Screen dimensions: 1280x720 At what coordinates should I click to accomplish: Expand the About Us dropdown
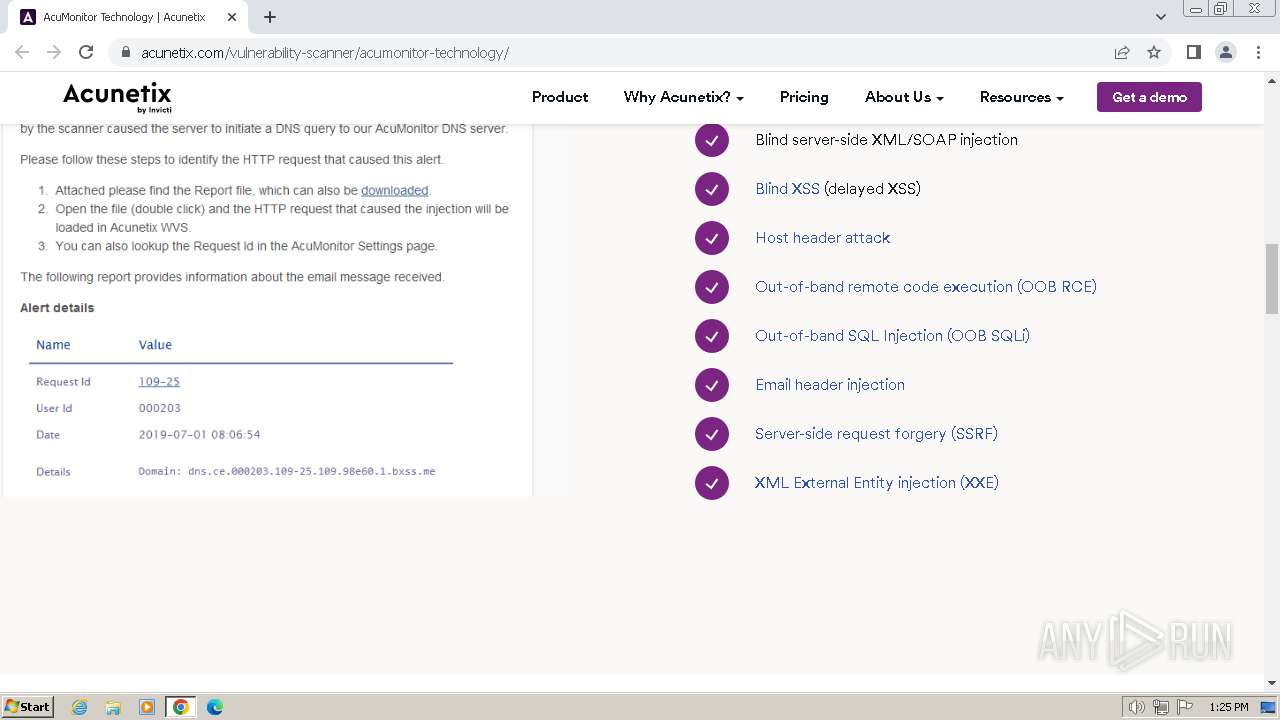click(904, 97)
